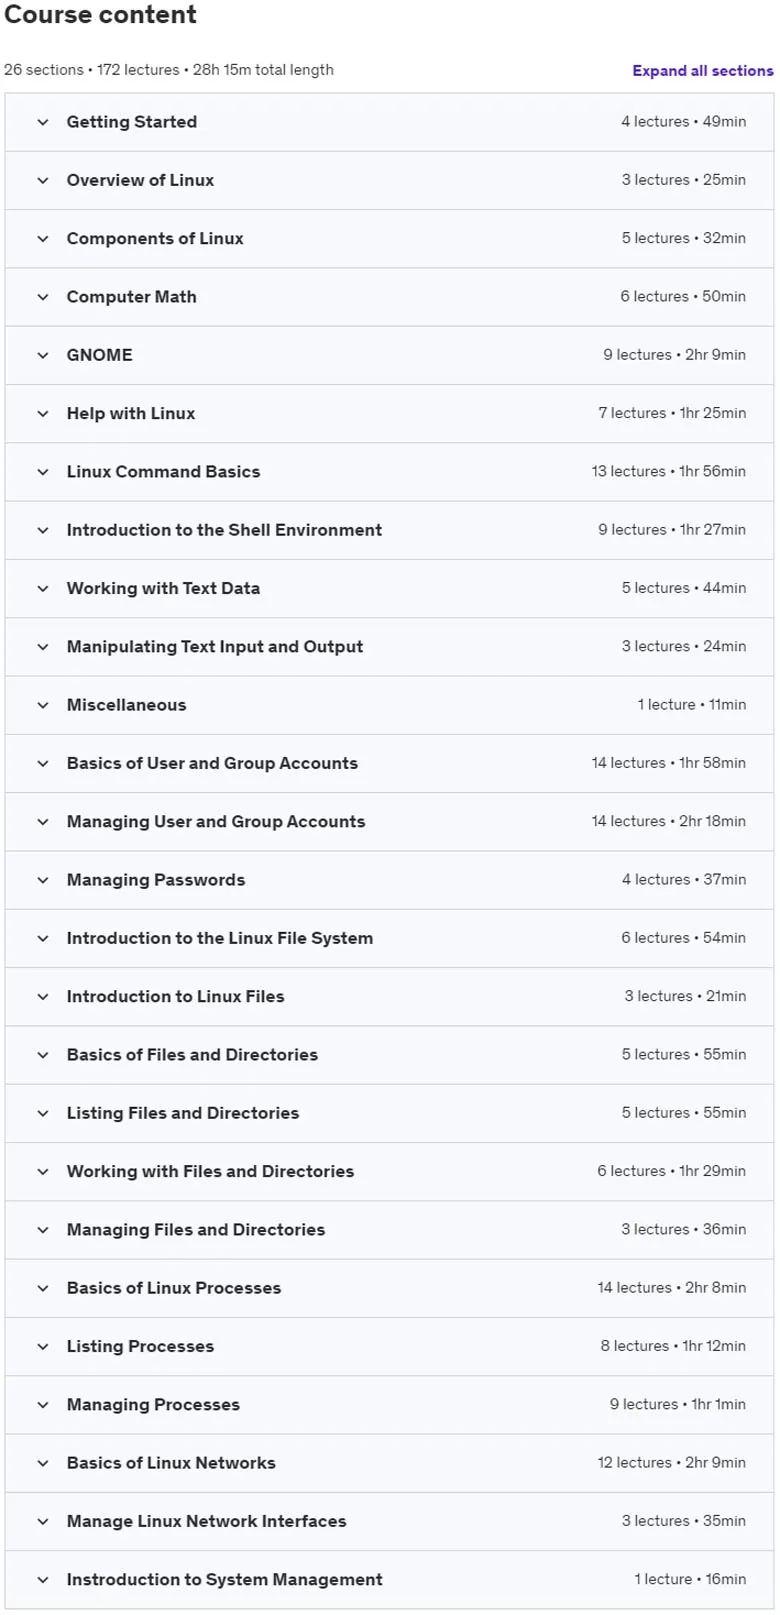
Task: Click 14 lectures text of Basics of Linux Processes
Action: (x=634, y=1288)
